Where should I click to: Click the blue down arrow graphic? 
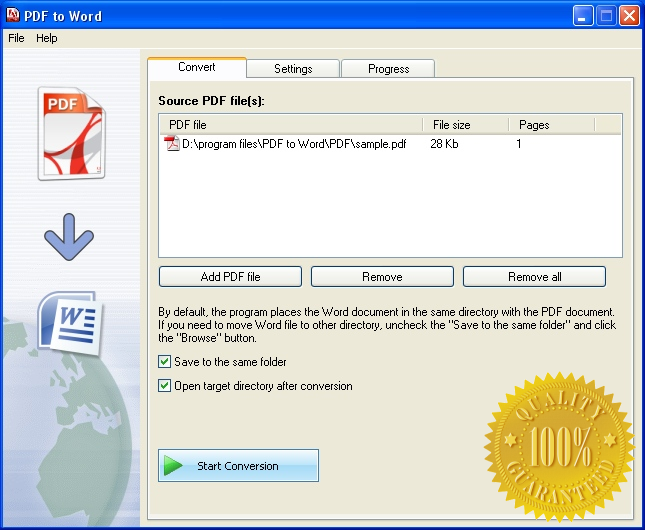(69, 238)
